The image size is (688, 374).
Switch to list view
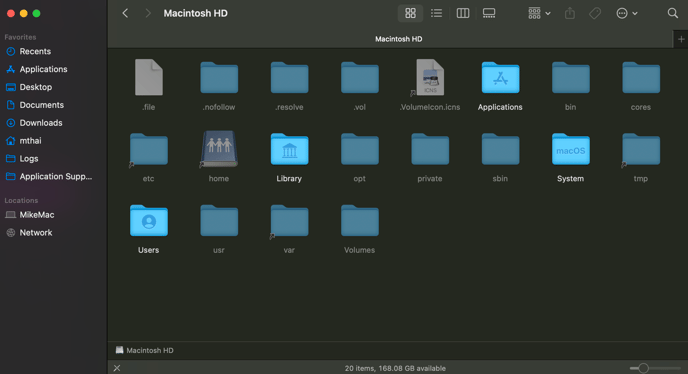pyautogui.click(x=436, y=13)
